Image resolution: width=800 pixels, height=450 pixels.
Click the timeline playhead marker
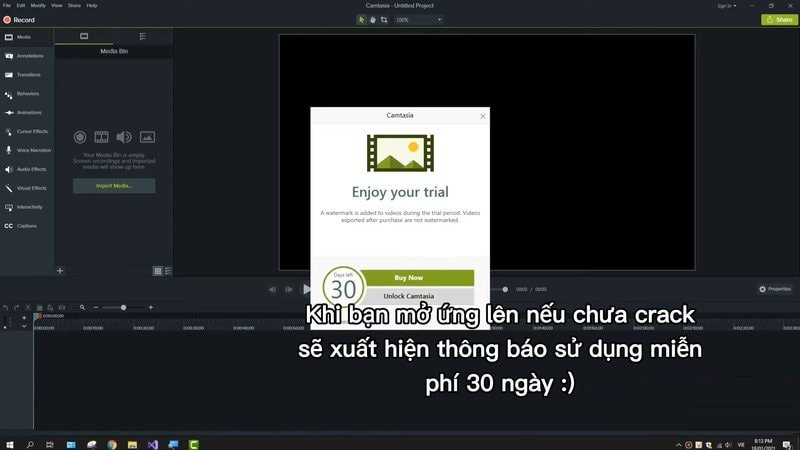point(37,317)
